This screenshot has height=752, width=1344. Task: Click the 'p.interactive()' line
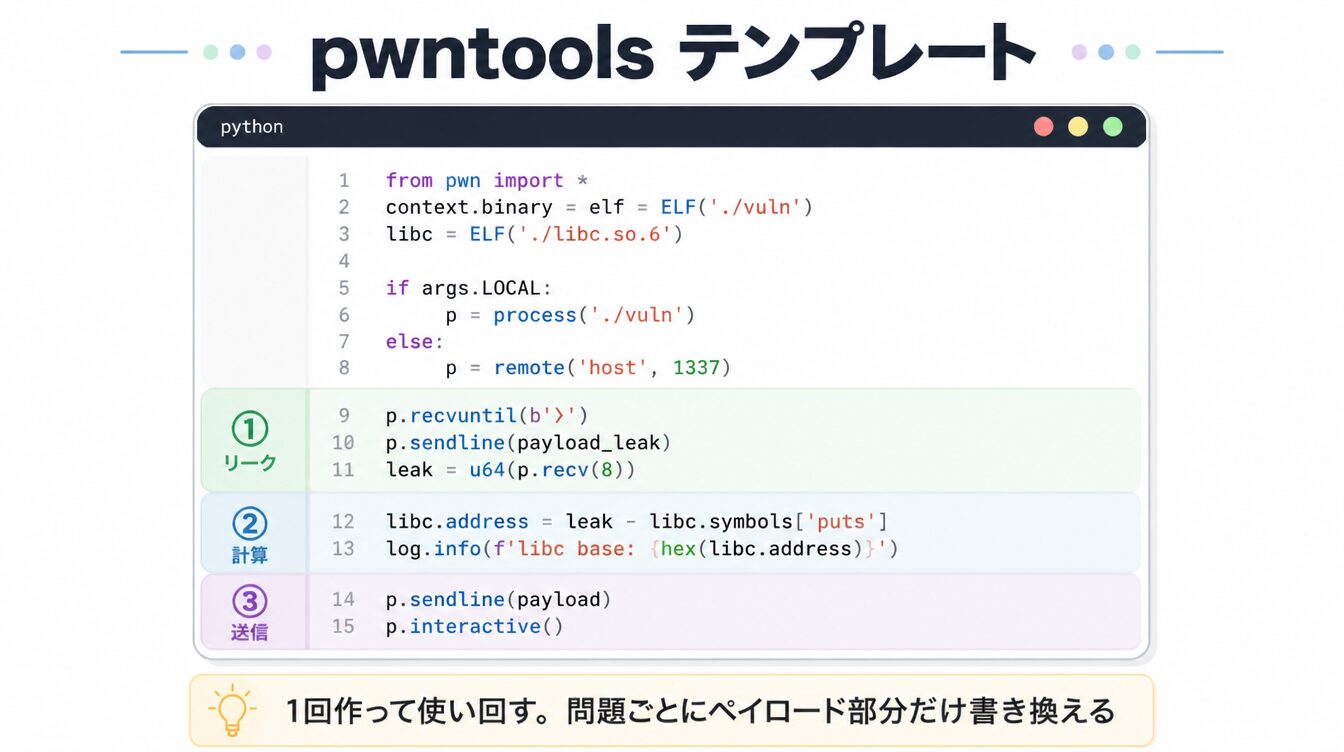475,627
